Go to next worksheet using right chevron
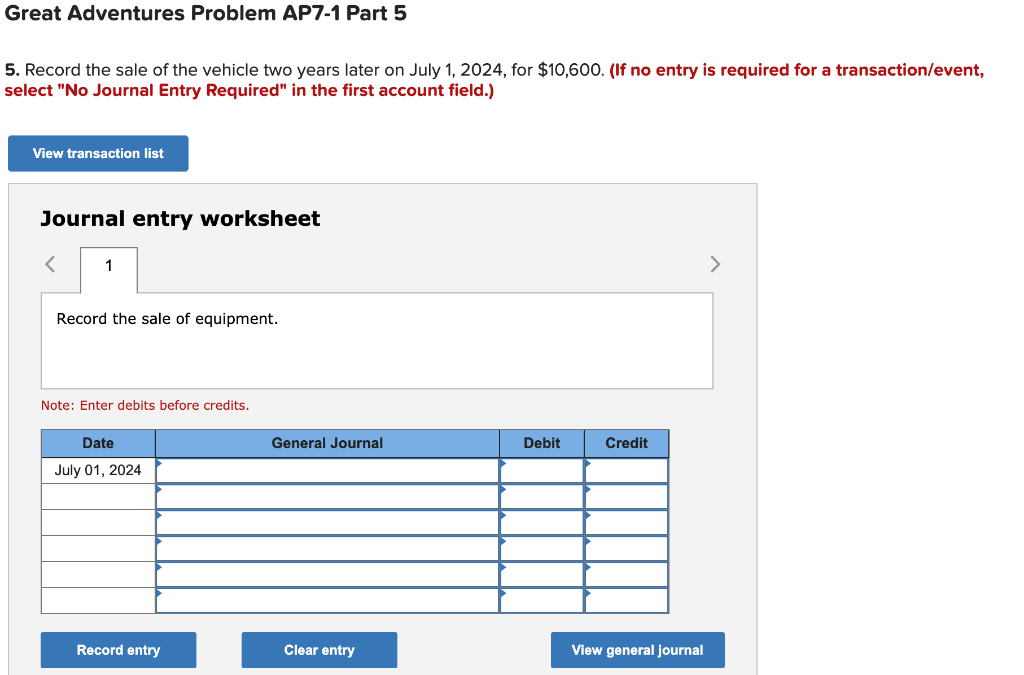 715,264
